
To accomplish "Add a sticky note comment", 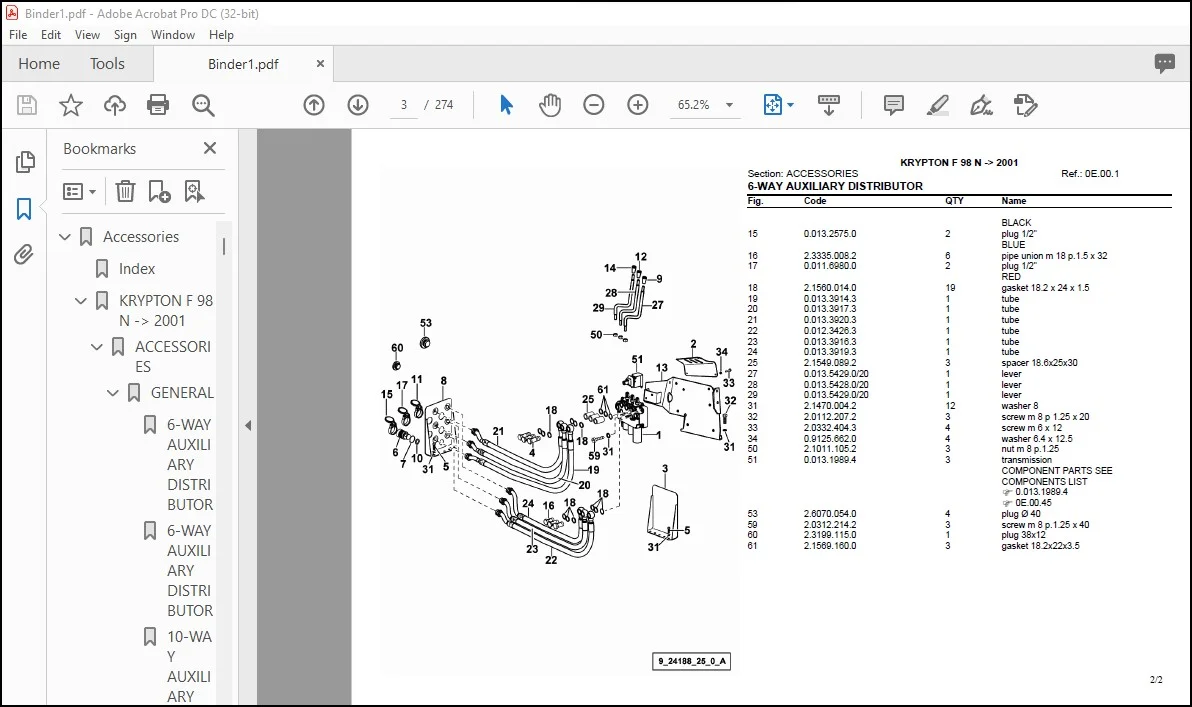I will (x=894, y=105).
